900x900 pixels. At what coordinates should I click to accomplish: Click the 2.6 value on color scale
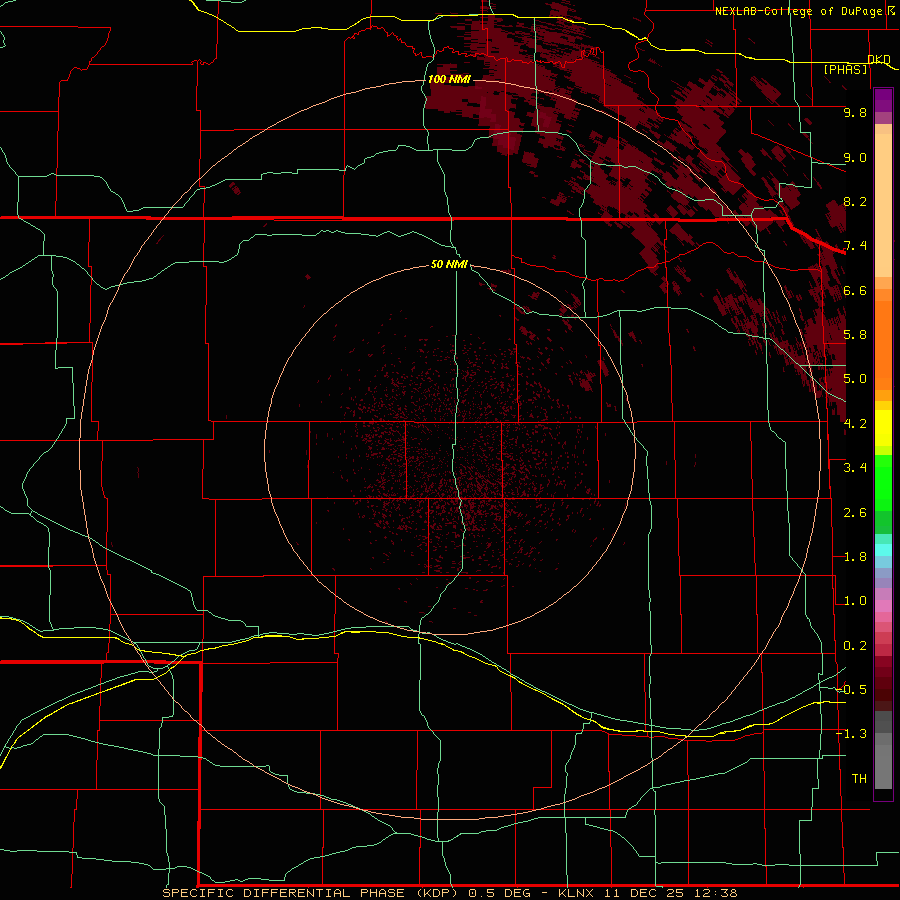855,513
